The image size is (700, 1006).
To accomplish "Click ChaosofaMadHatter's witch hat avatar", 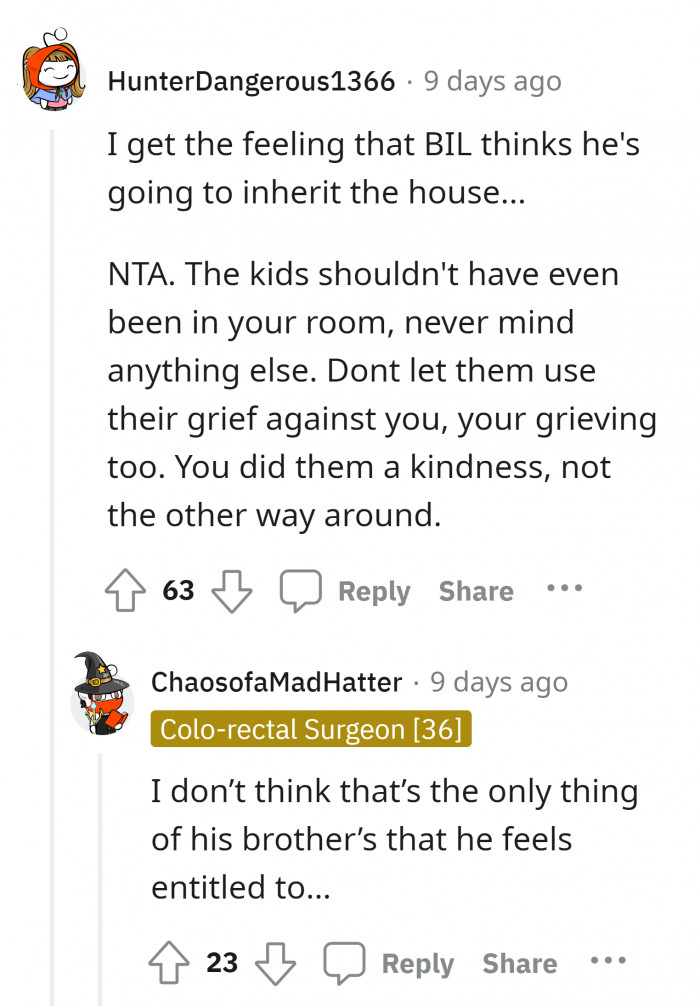I will 102,691.
